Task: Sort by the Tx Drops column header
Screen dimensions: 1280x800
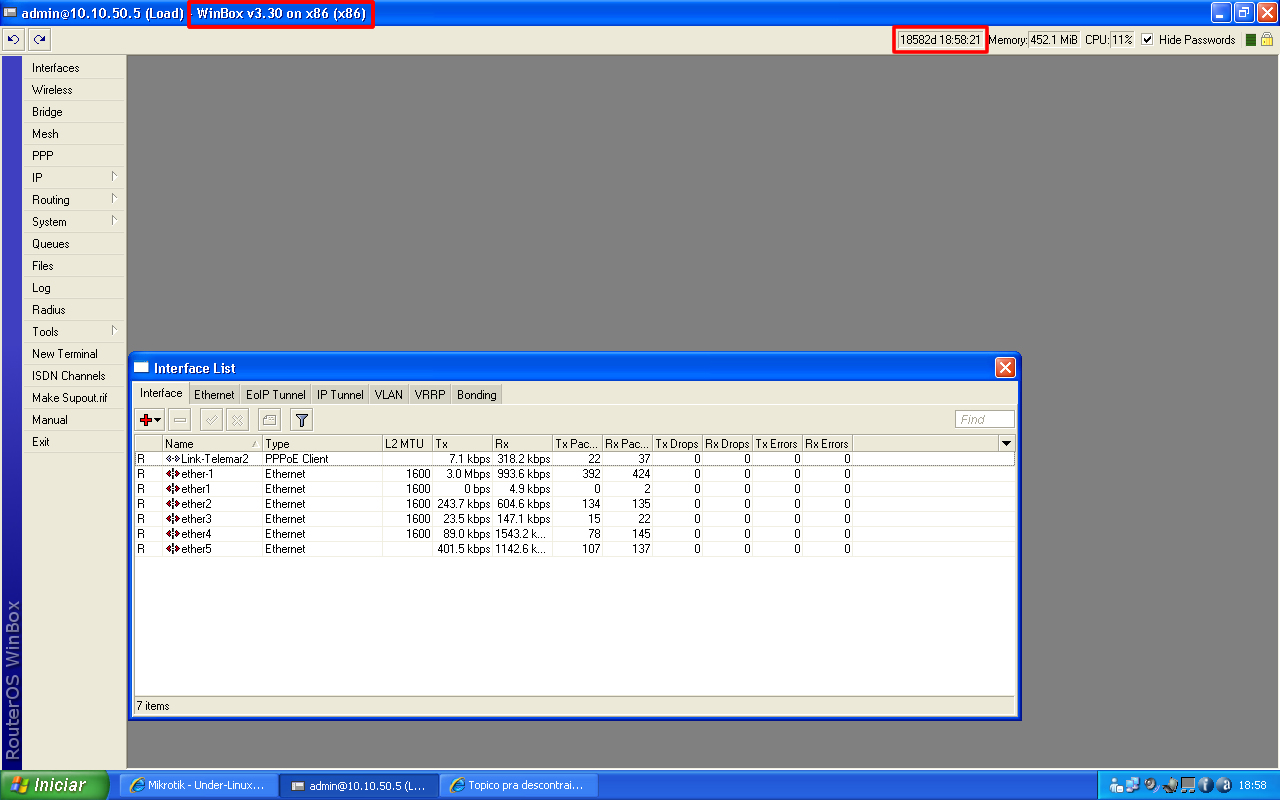Action: (677, 443)
